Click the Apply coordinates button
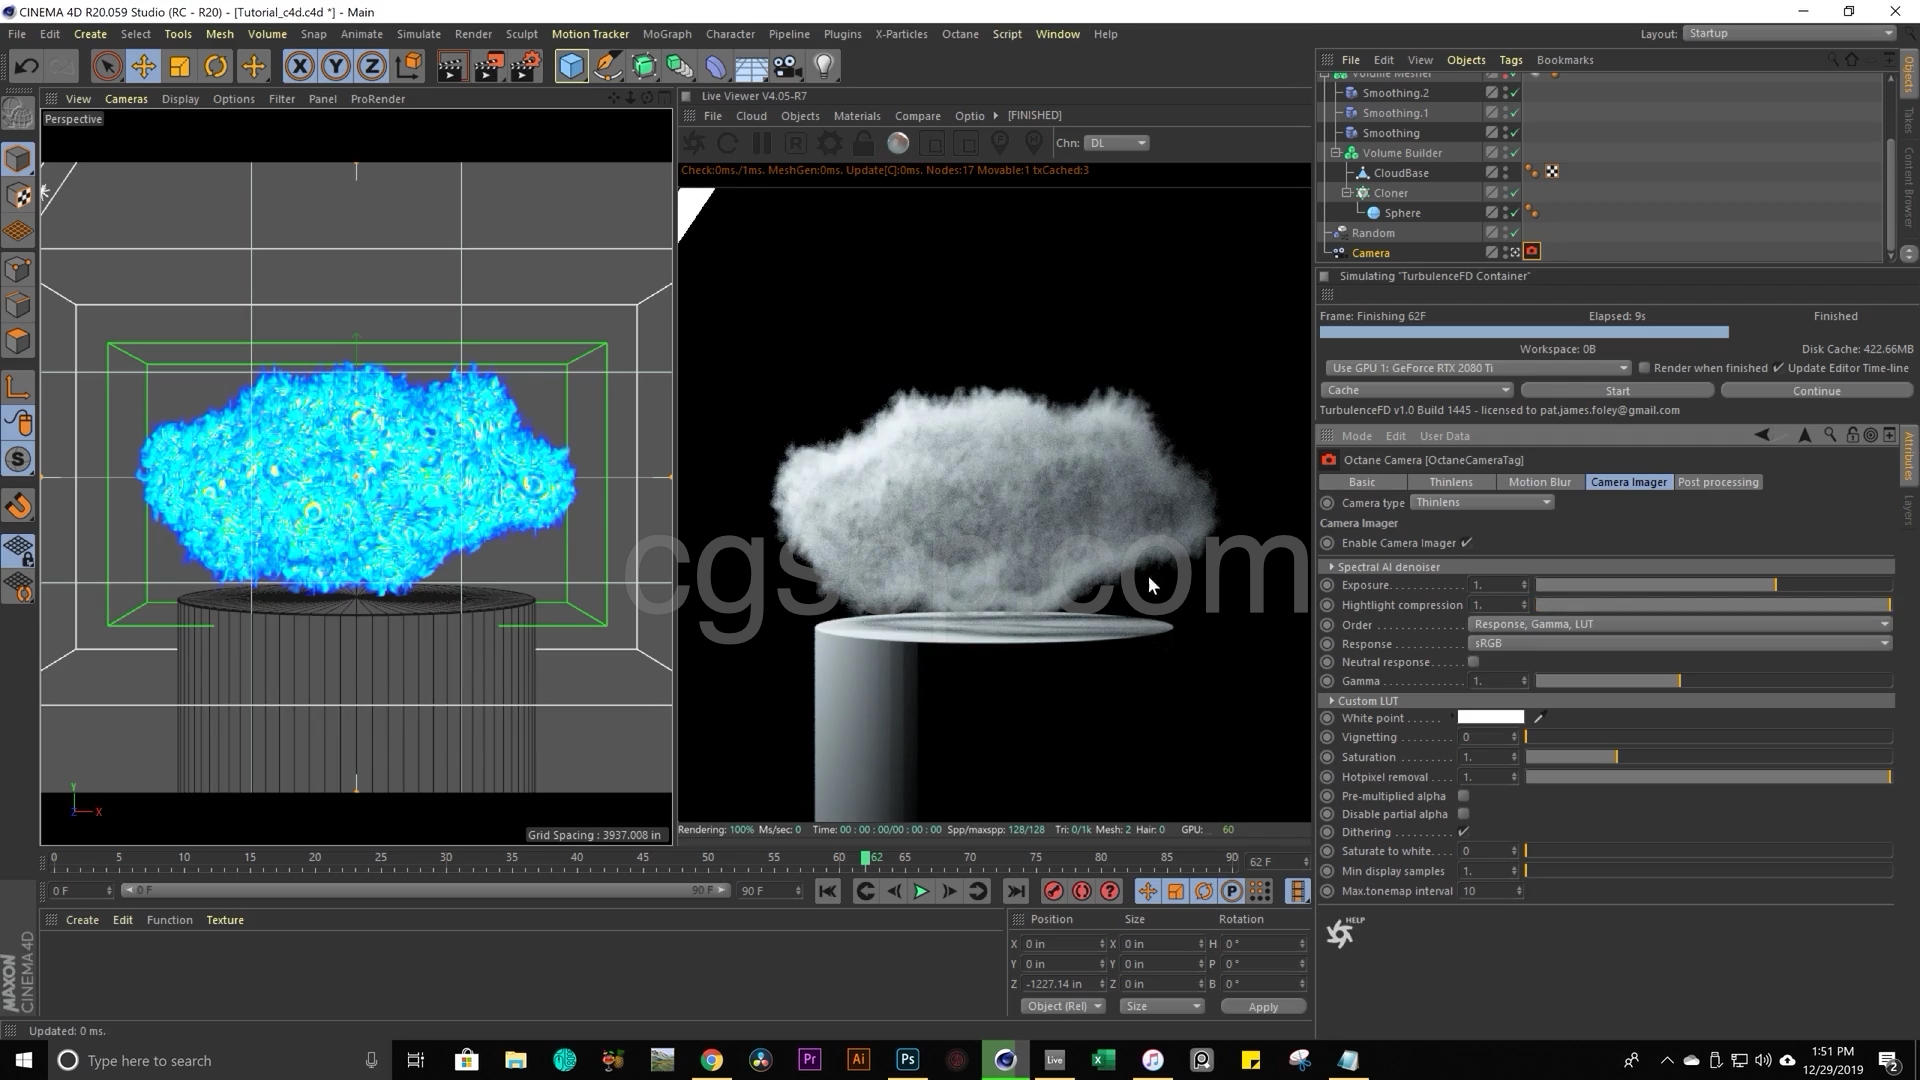Viewport: 1920px width, 1080px height. (1263, 1007)
